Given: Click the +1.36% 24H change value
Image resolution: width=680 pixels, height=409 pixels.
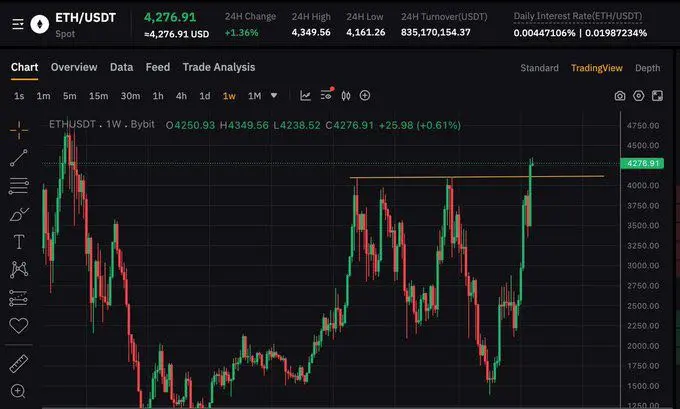Looking at the screenshot, I should [x=242, y=33].
